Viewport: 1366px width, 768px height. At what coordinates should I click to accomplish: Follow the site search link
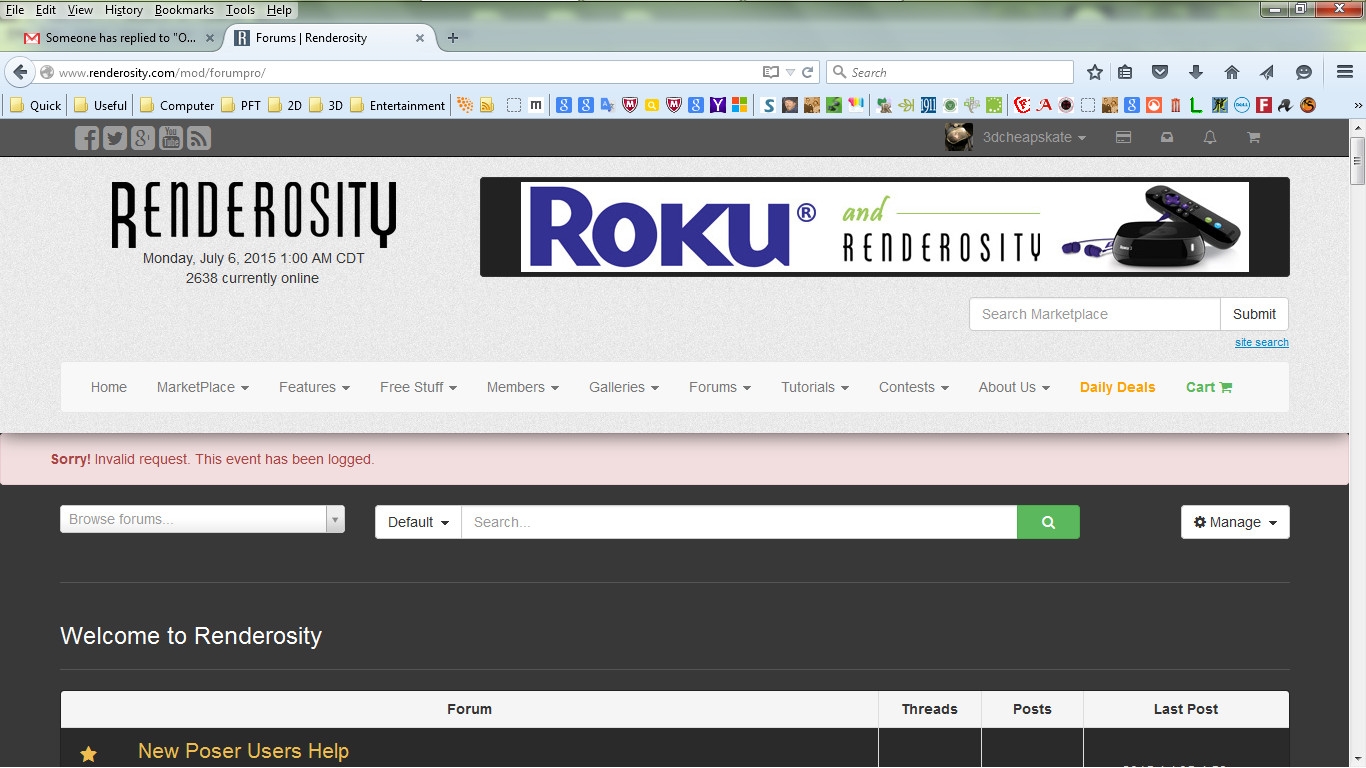tap(1262, 342)
